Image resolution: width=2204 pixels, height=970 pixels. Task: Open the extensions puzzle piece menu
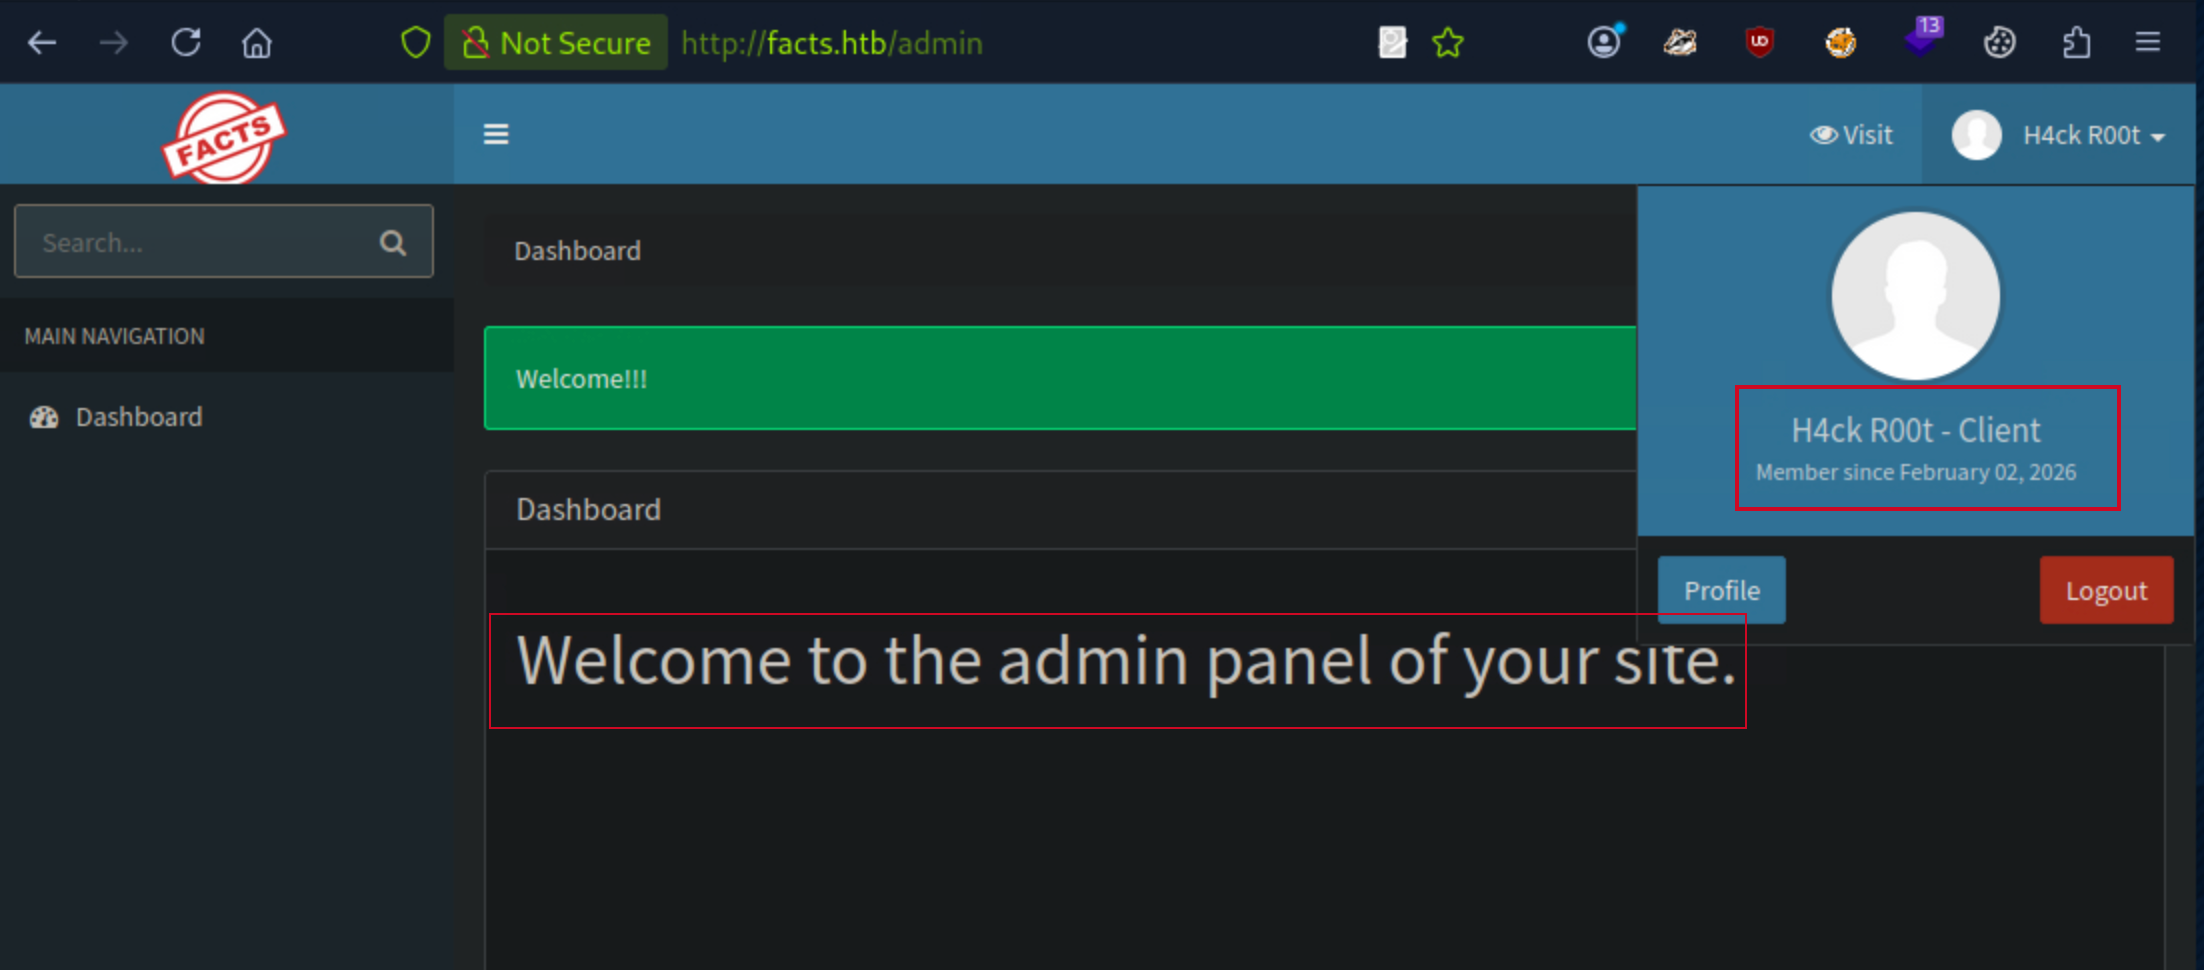(x=2078, y=42)
